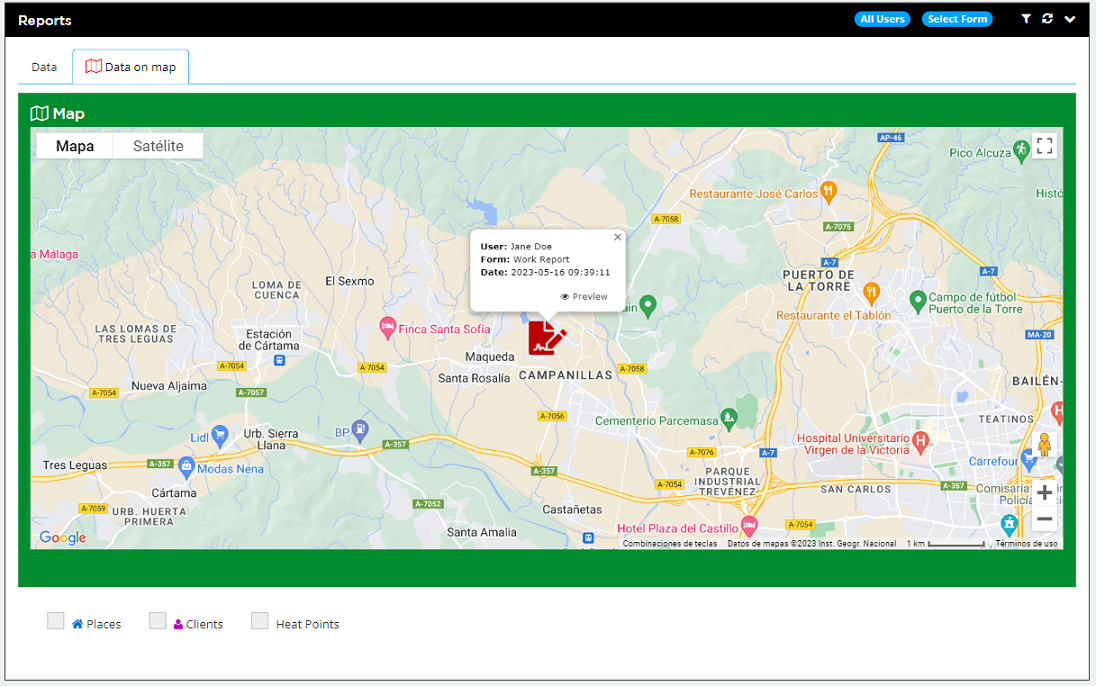Click the CAMPANILLAS map label
This screenshot has width=1096, height=686.
[x=565, y=376]
